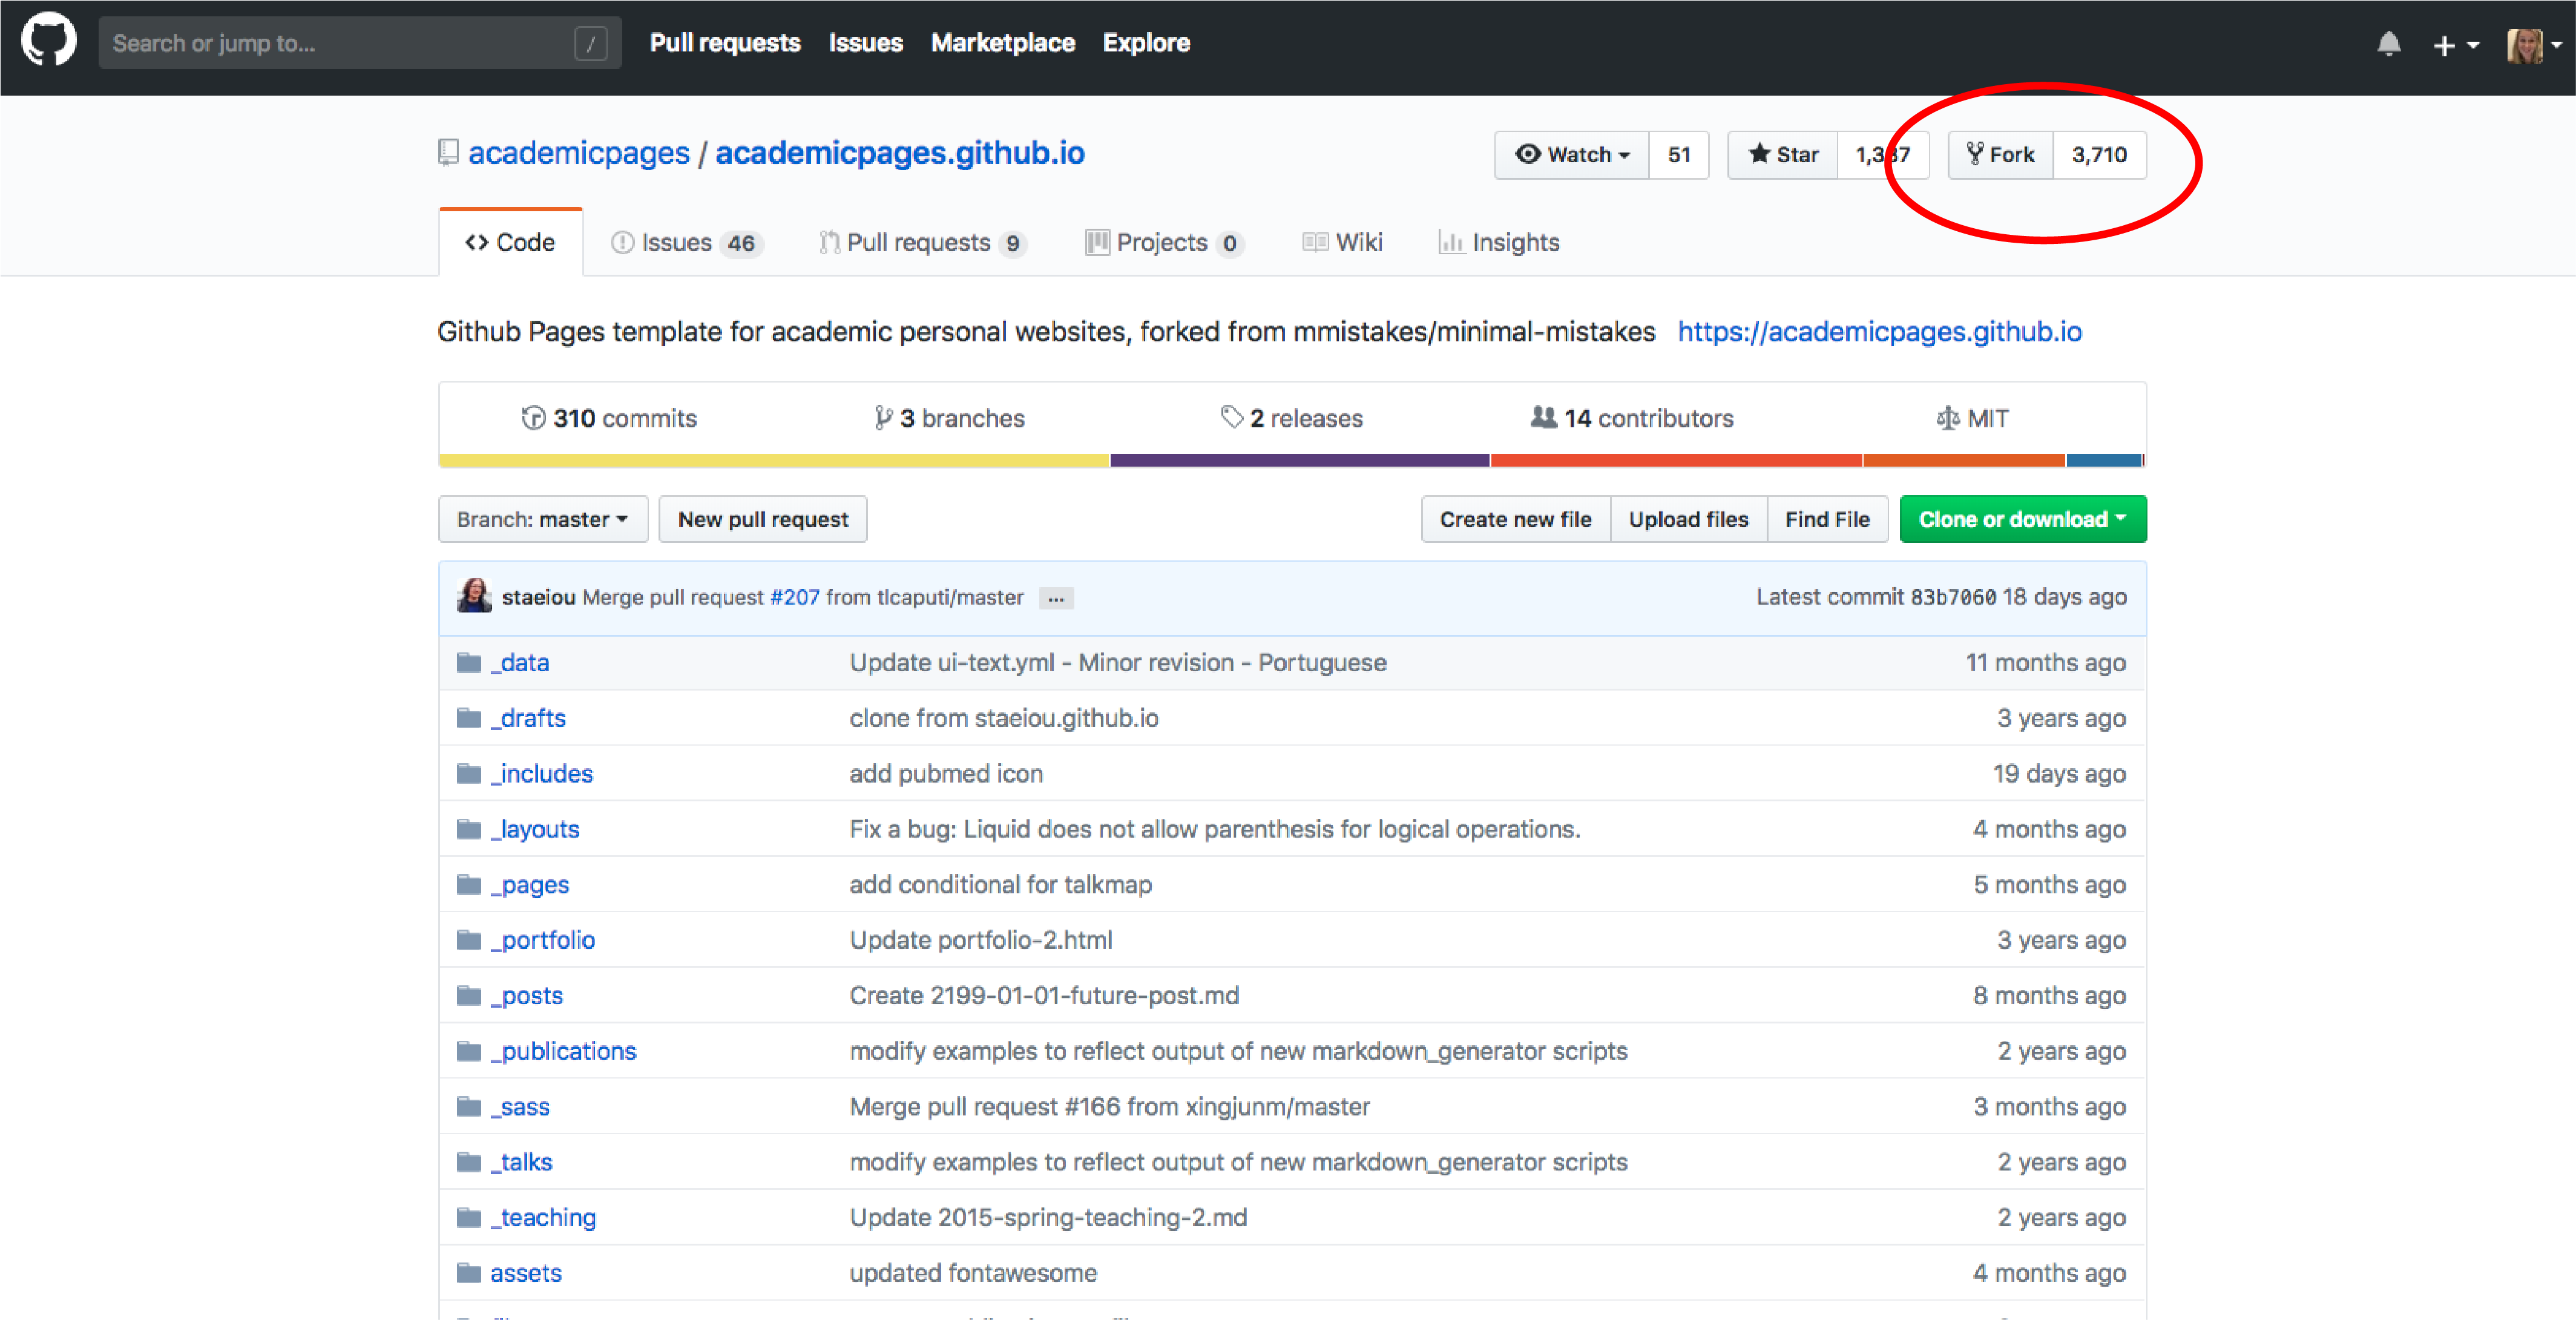Image resolution: width=2576 pixels, height=1320 pixels.
Task: Open the _posts folder
Action: coord(527,995)
